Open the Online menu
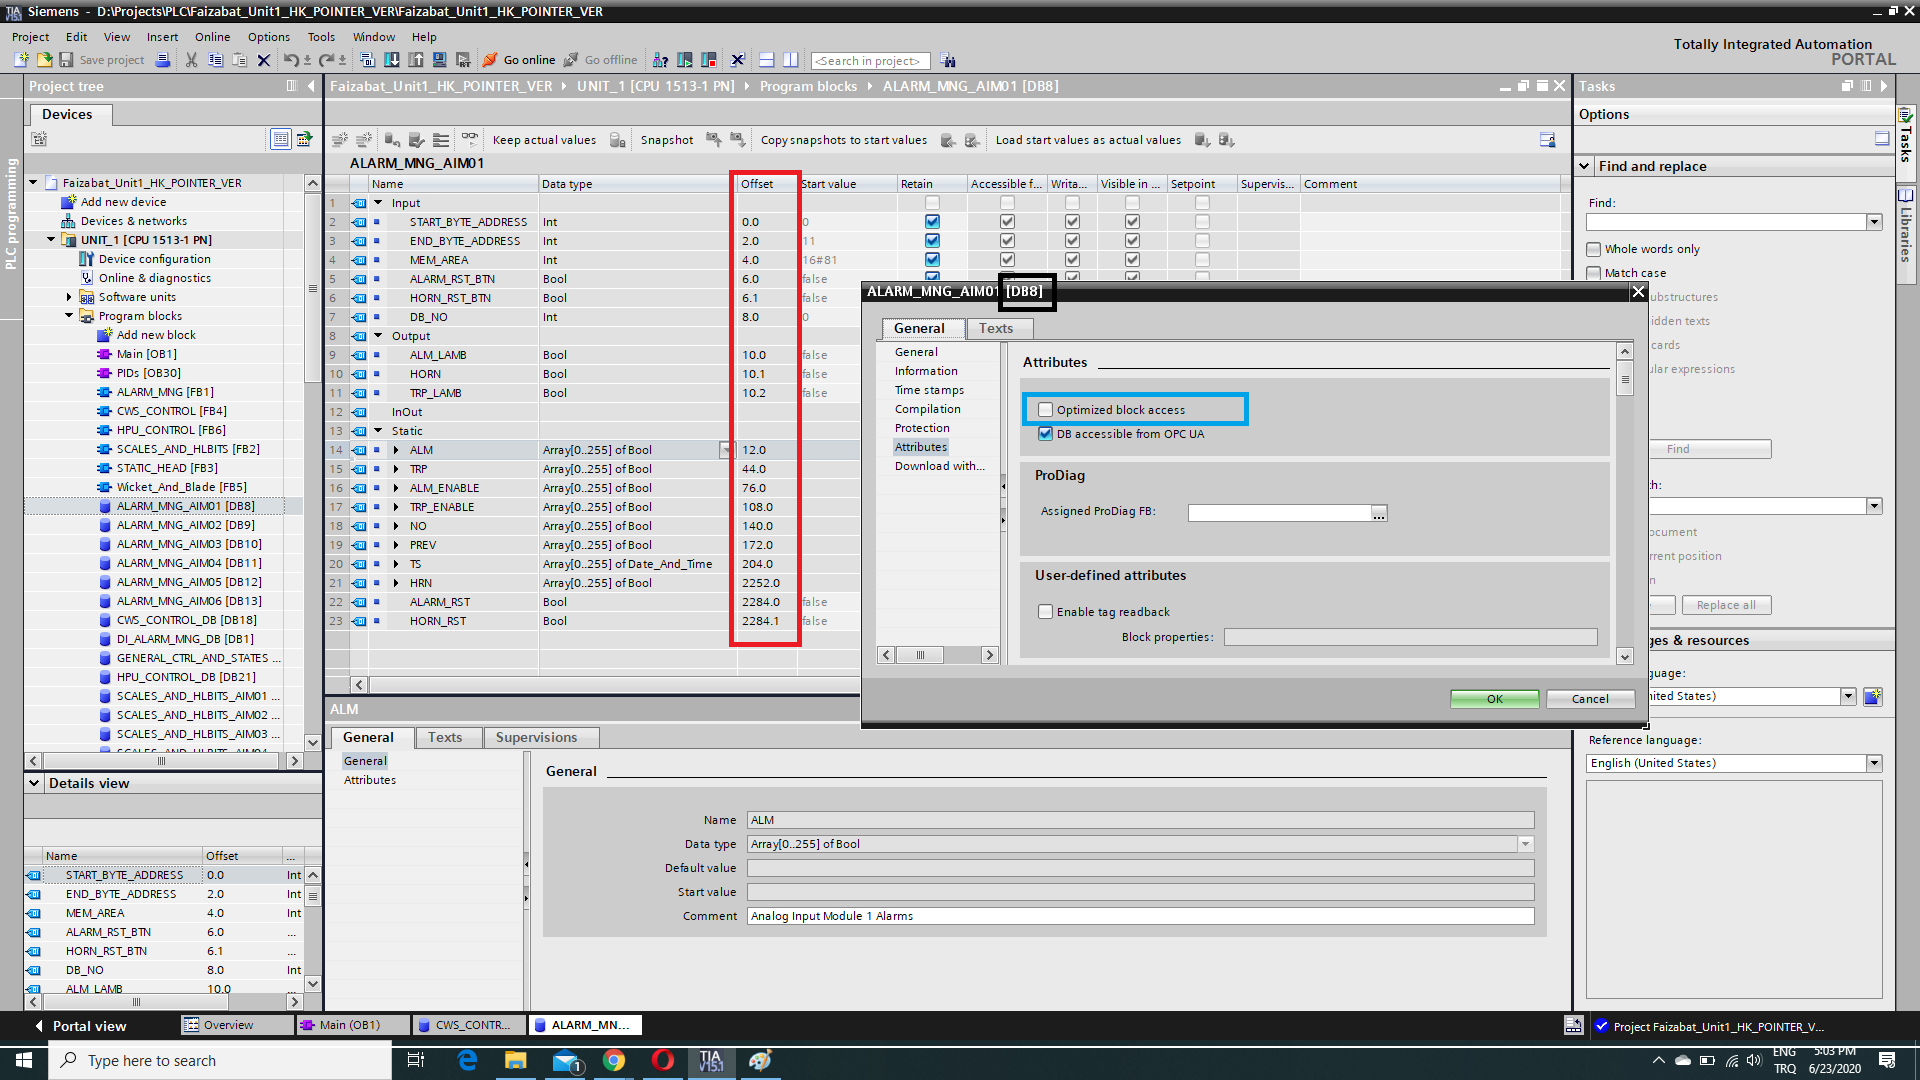This screenshot has width=1920, height=1080. pos(212,37)
